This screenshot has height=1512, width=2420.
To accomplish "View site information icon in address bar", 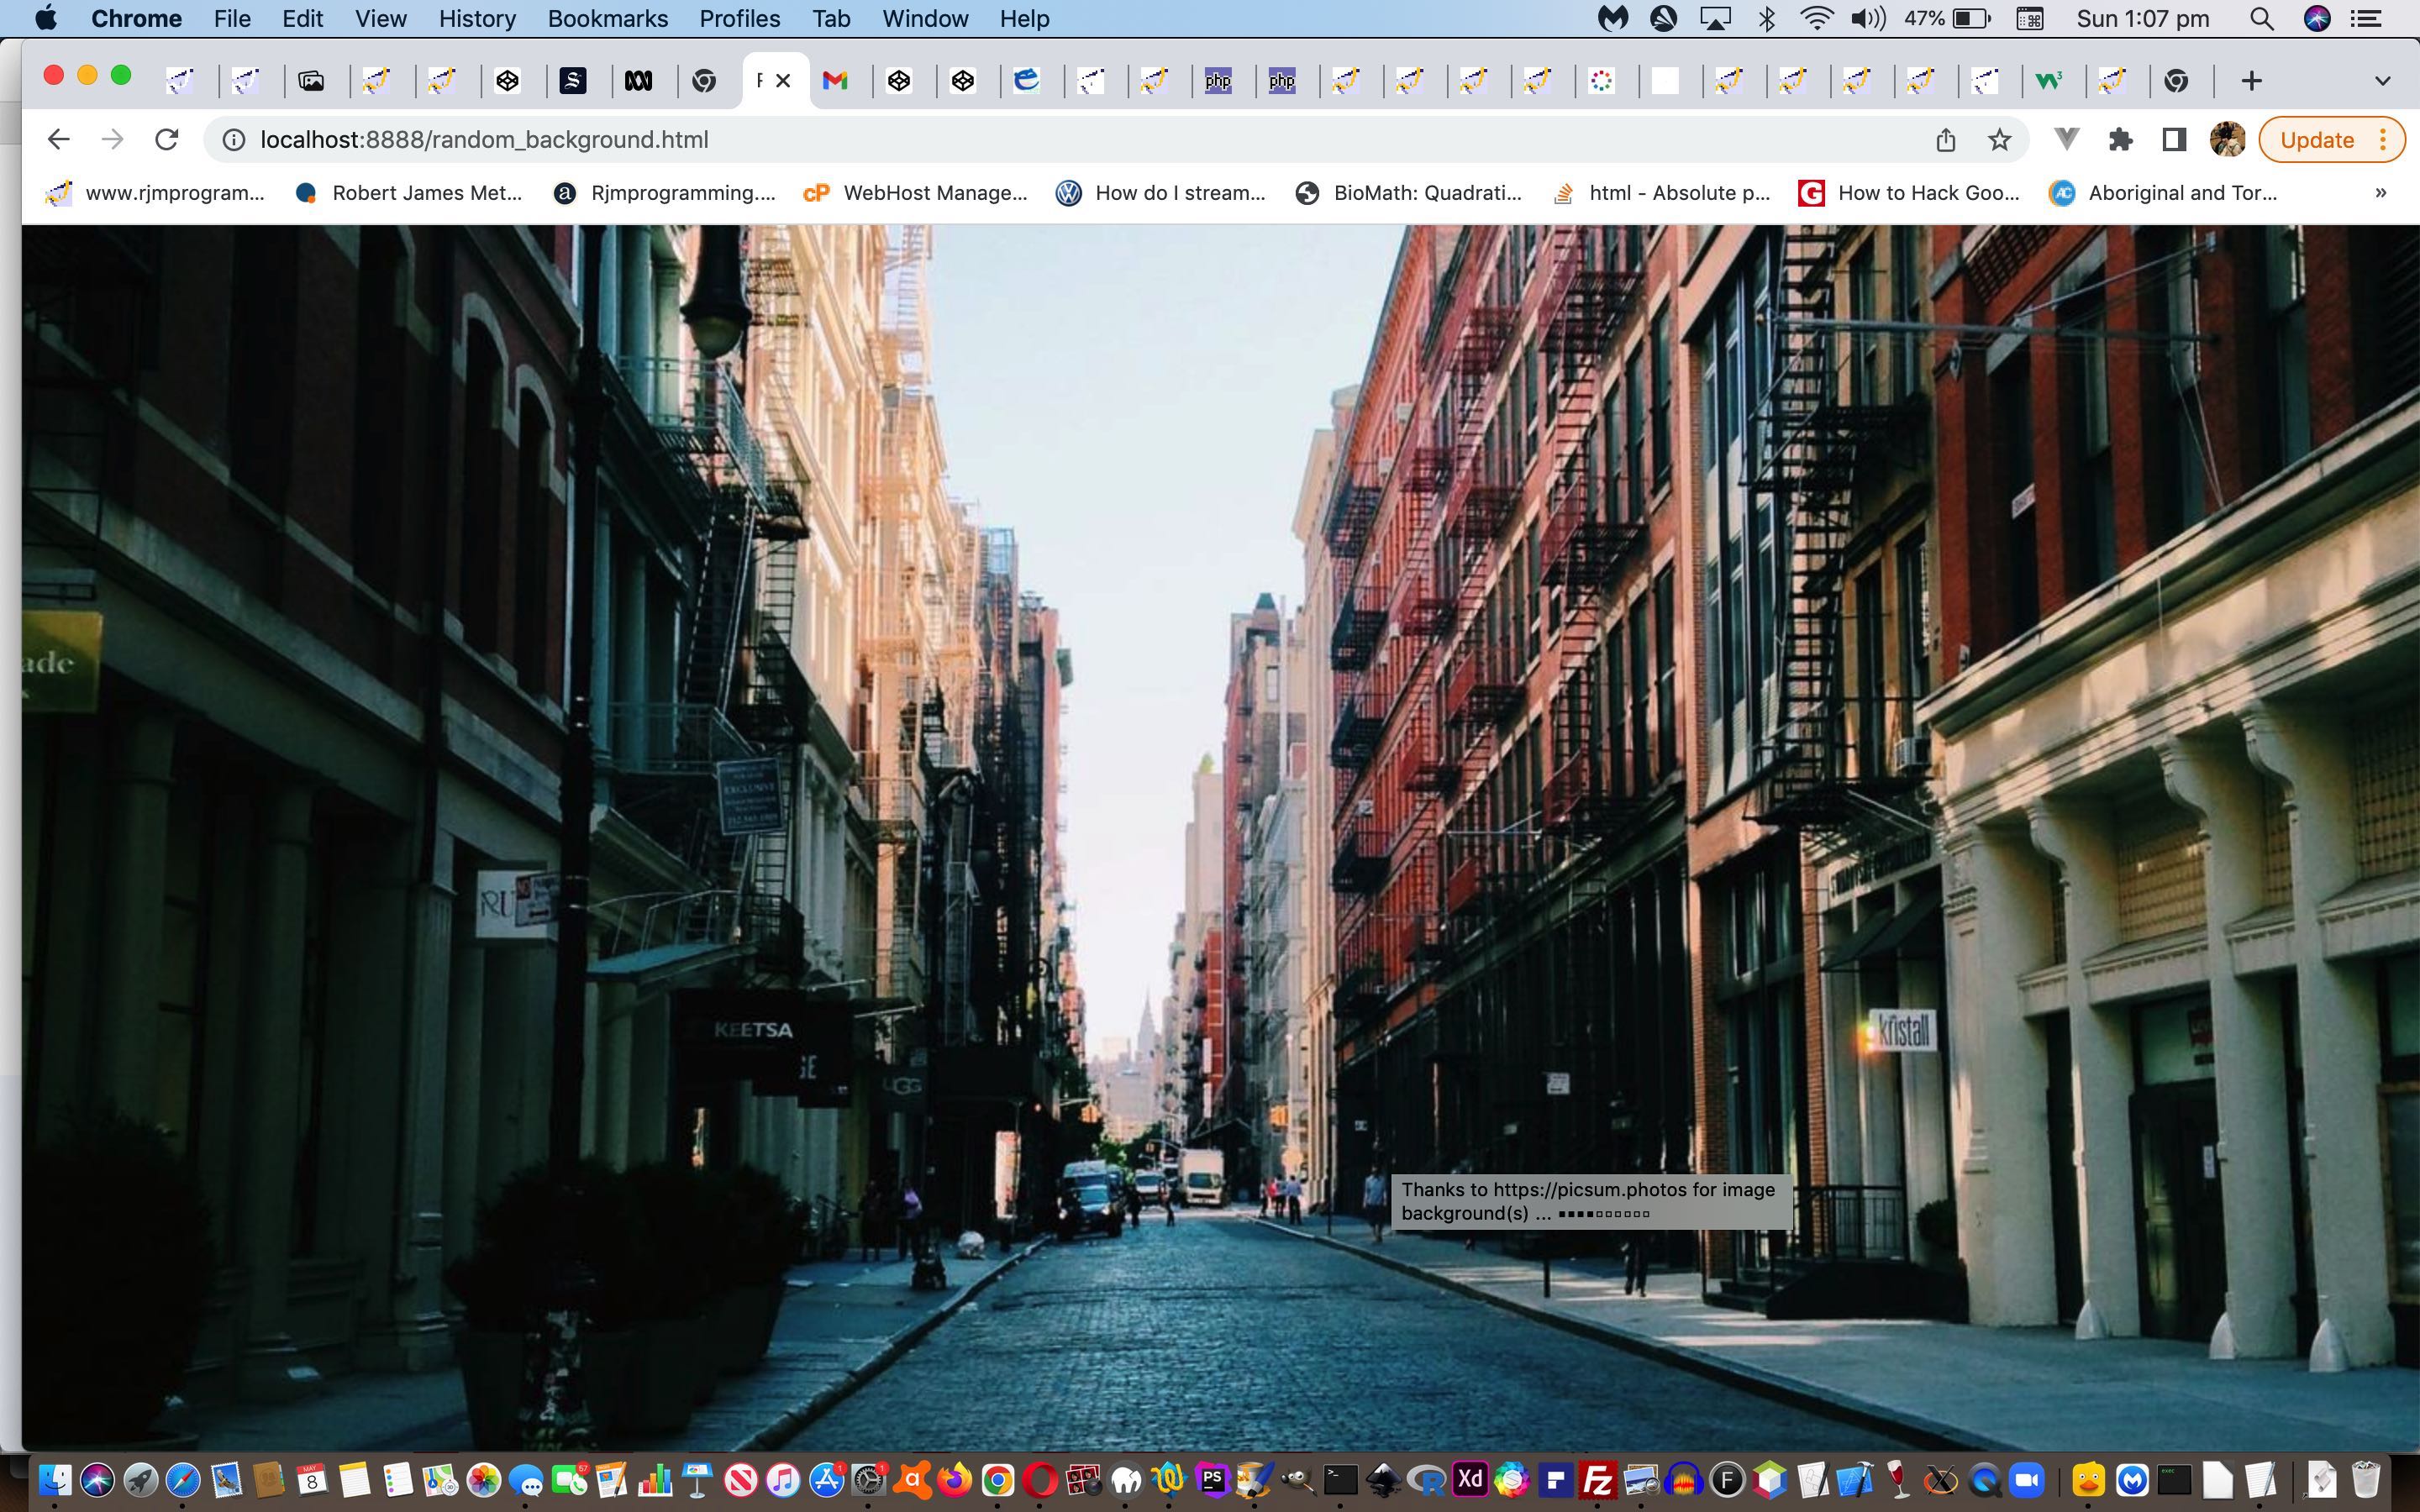I will [234, 140].
